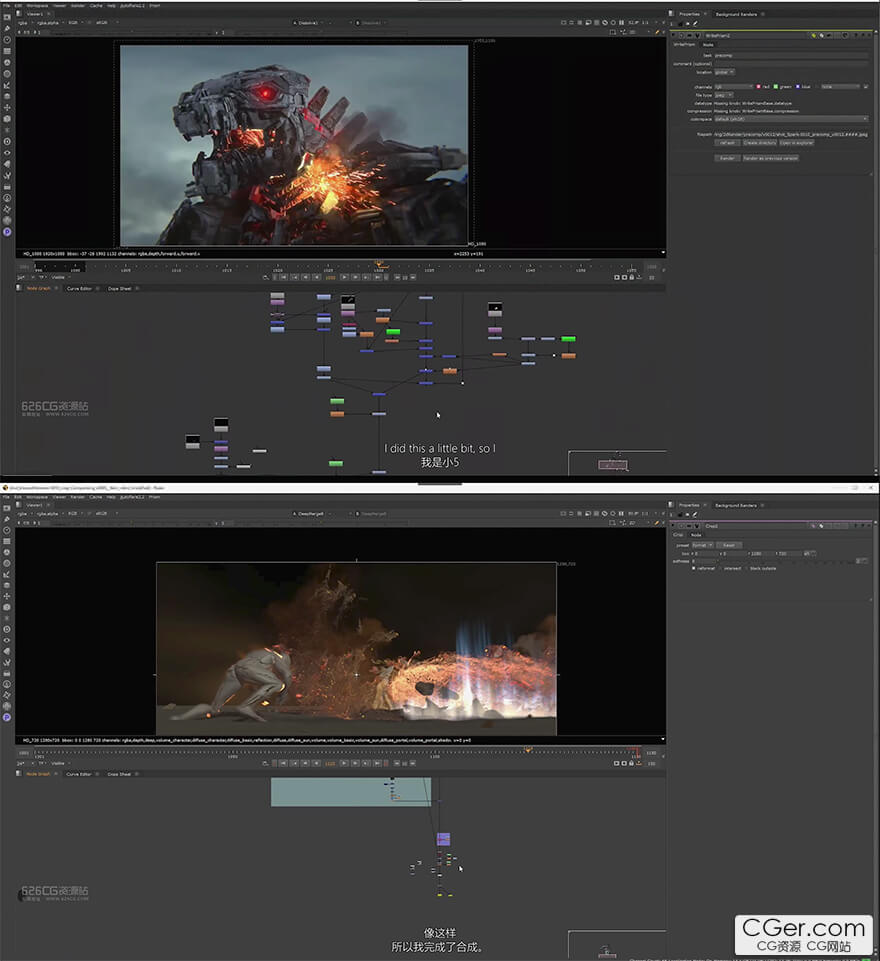Open the channels dropdown in WritePrism properties

[x=734, y=87]
